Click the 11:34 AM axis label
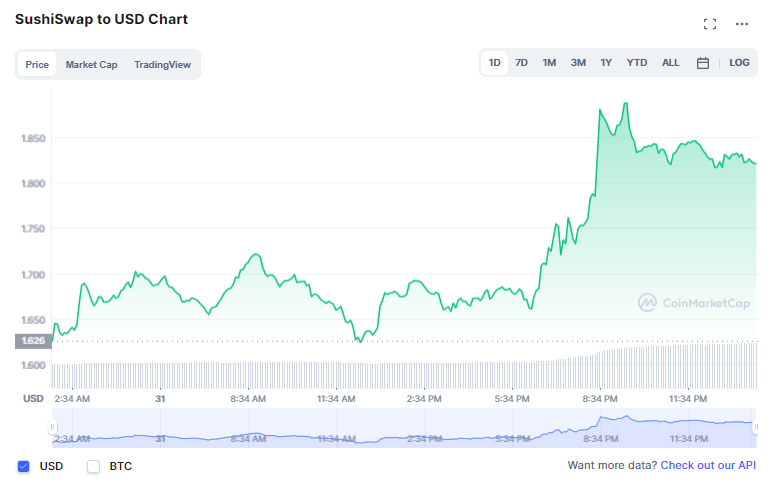The image size is (781, 484). [x=336, y=399]
